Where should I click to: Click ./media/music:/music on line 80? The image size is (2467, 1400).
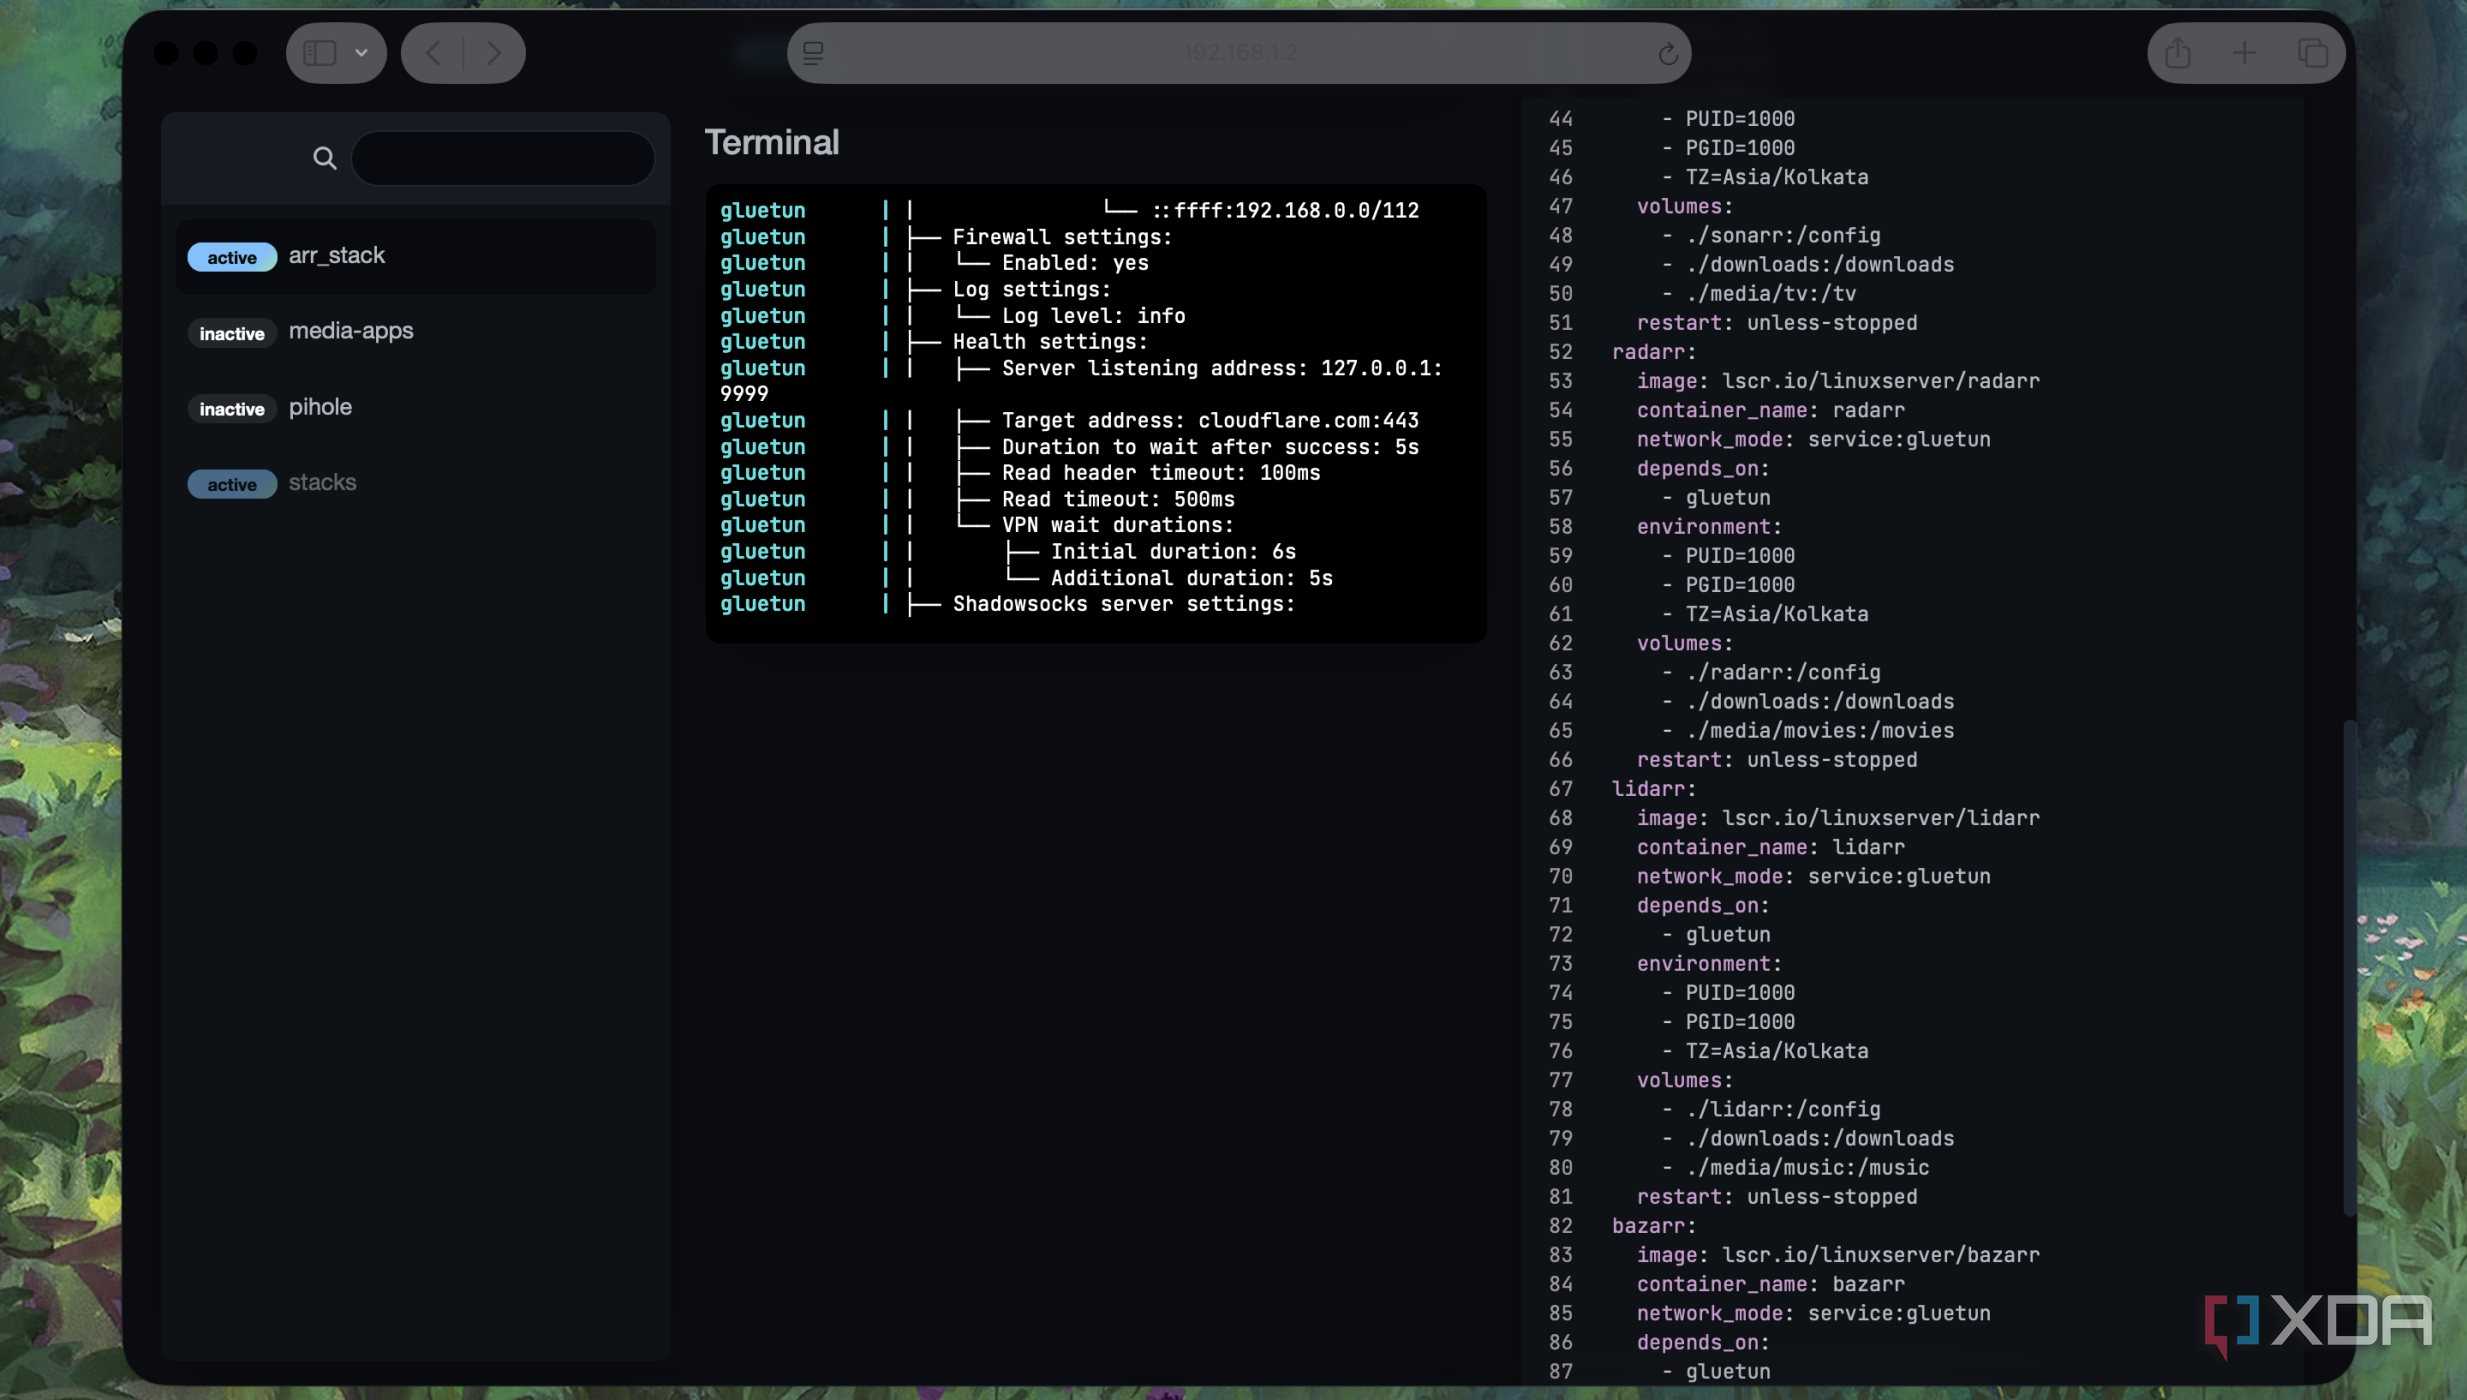[x=1807, y=1168]
